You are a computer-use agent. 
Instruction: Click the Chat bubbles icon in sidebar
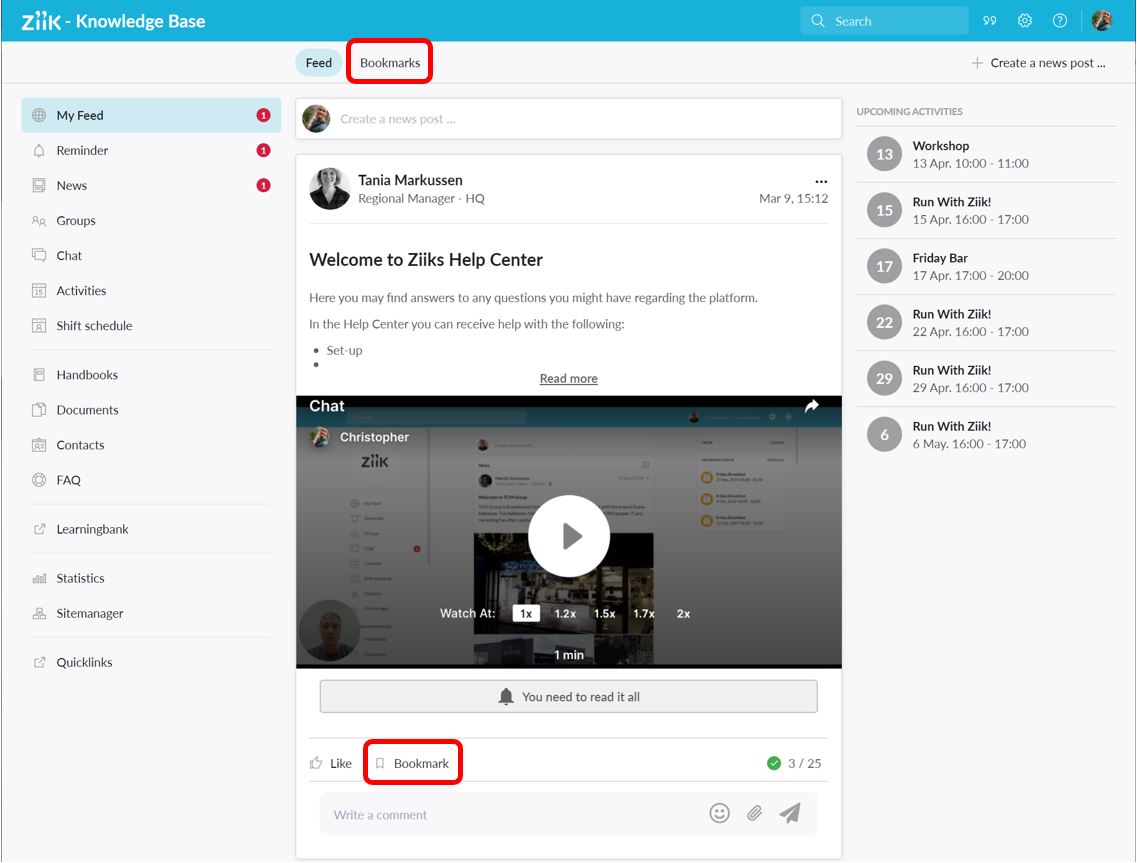pos(39,255)
